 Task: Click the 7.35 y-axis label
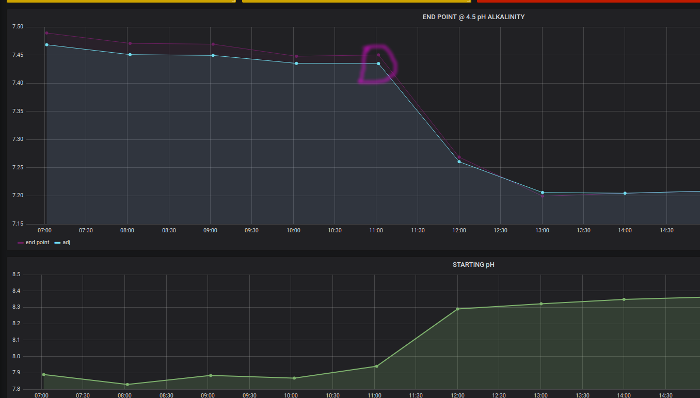(17, 111)
